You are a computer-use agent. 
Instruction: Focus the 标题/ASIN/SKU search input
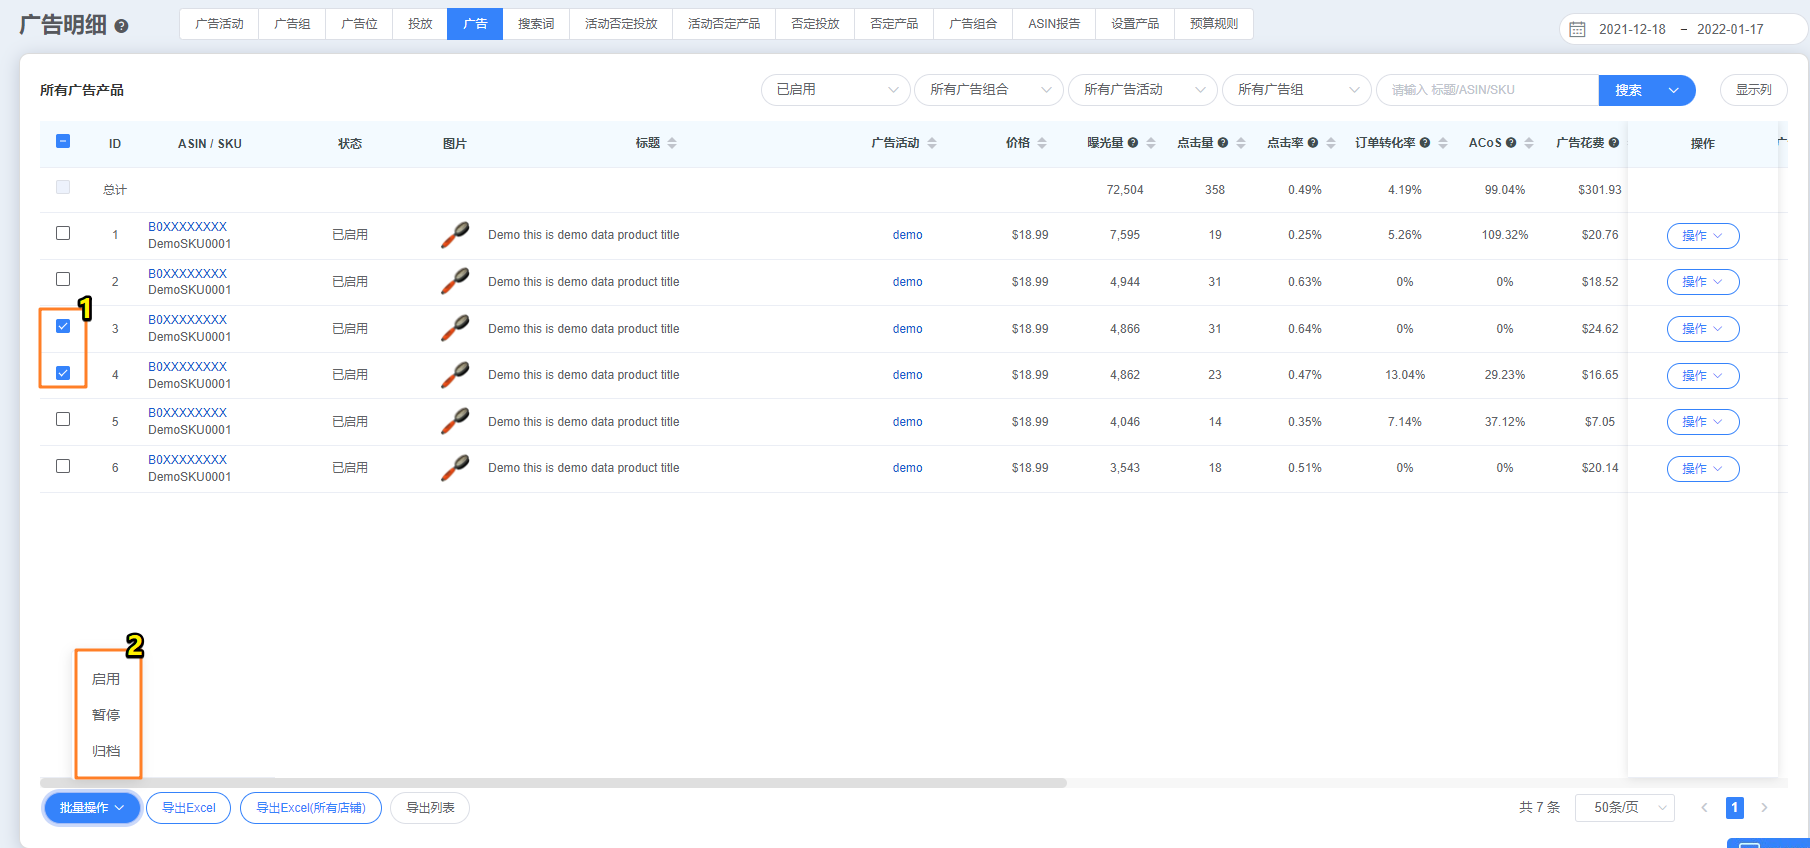point(1487,90)
